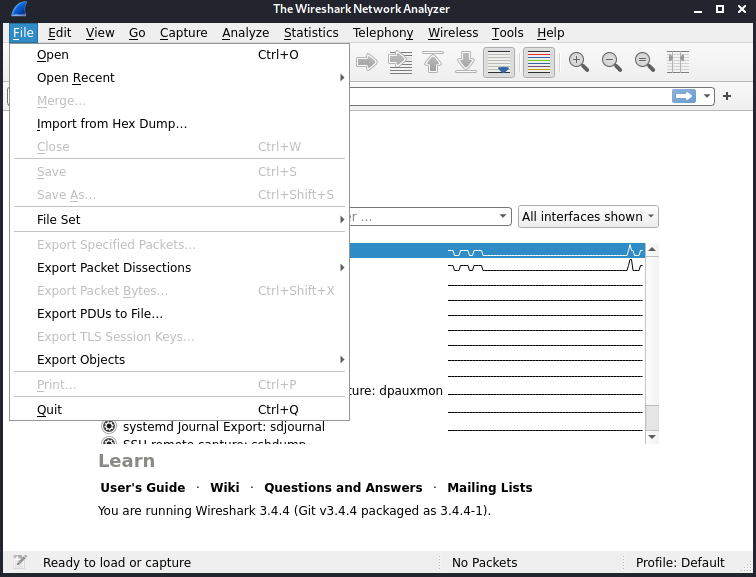Maximize the Wireshark window
756x577 pixels.
(720, 9)
